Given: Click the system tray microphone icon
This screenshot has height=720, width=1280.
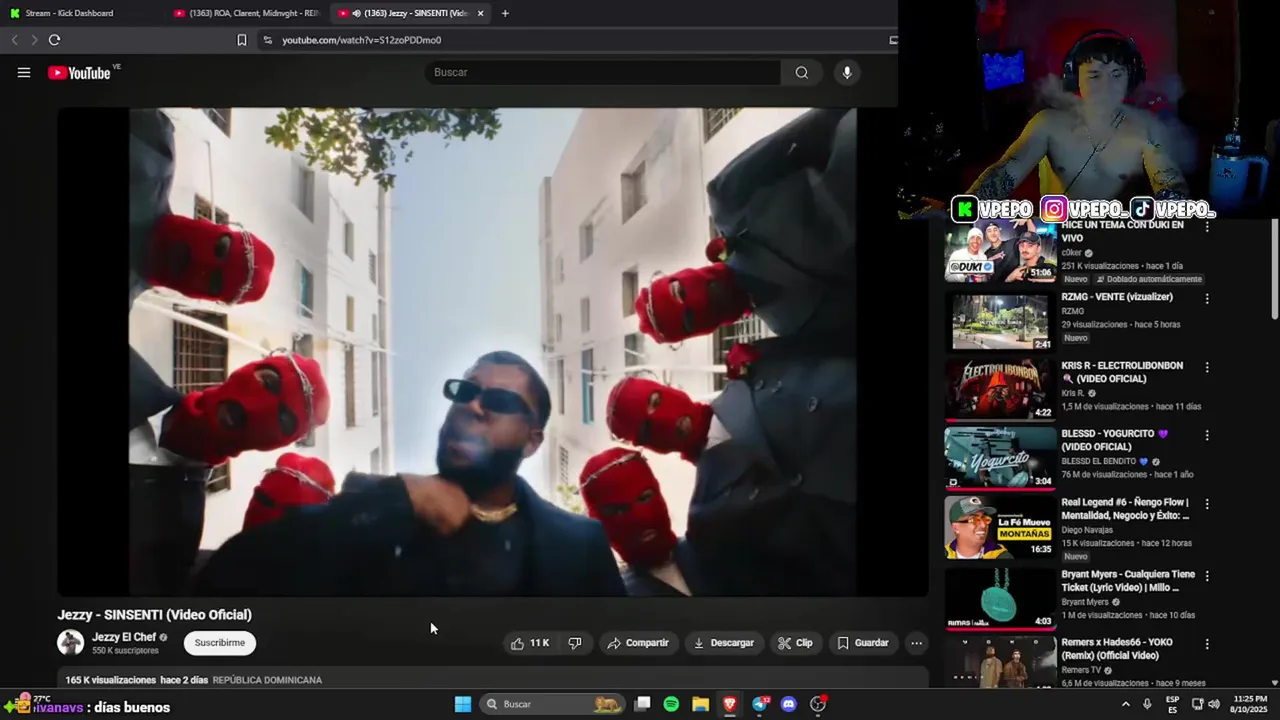Looking at the screenshot, I should [1147, 704].
